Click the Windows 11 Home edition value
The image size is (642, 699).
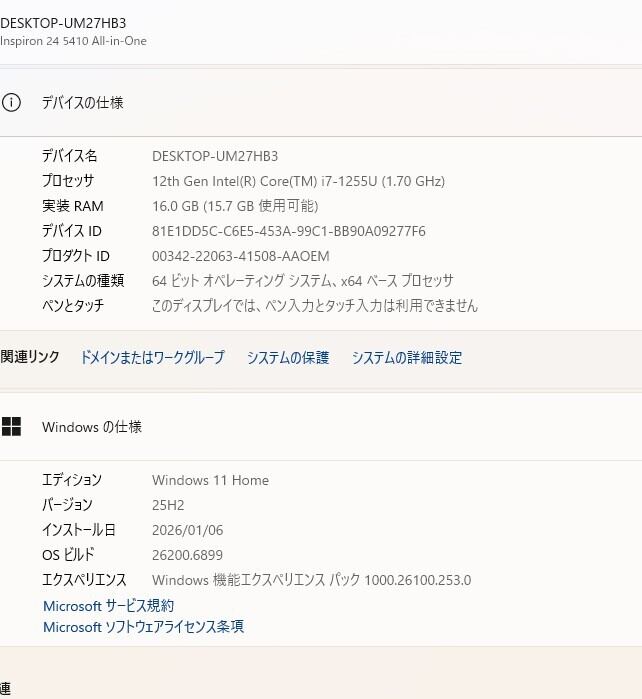pos(210,480)
